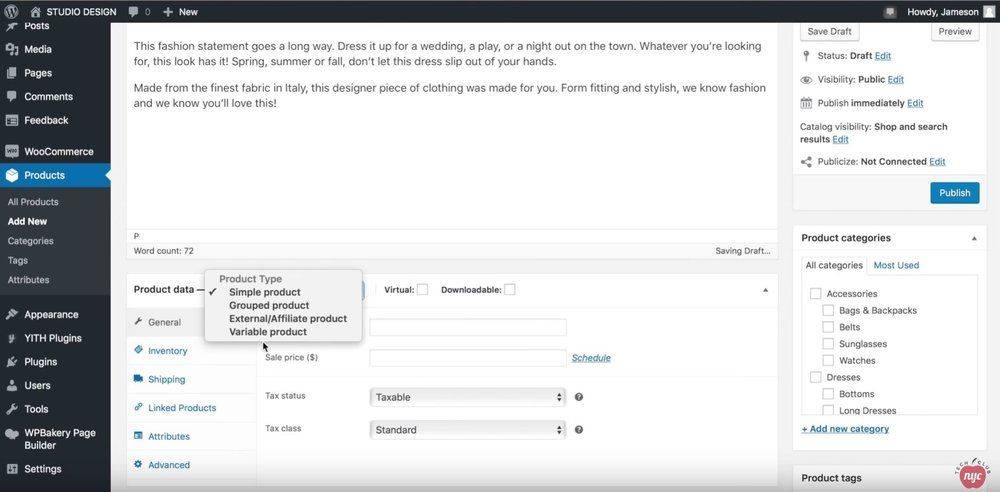The image size is (1000, 492).
Task: Open the Users icon in sidebar
Action: (x=12, y=385)
